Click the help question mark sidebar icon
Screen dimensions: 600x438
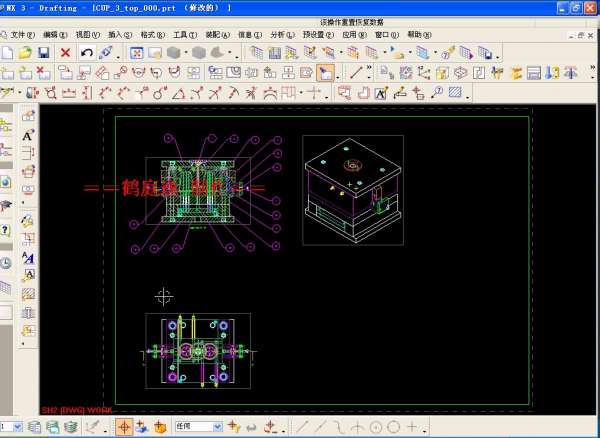click(x=6, y=229)
